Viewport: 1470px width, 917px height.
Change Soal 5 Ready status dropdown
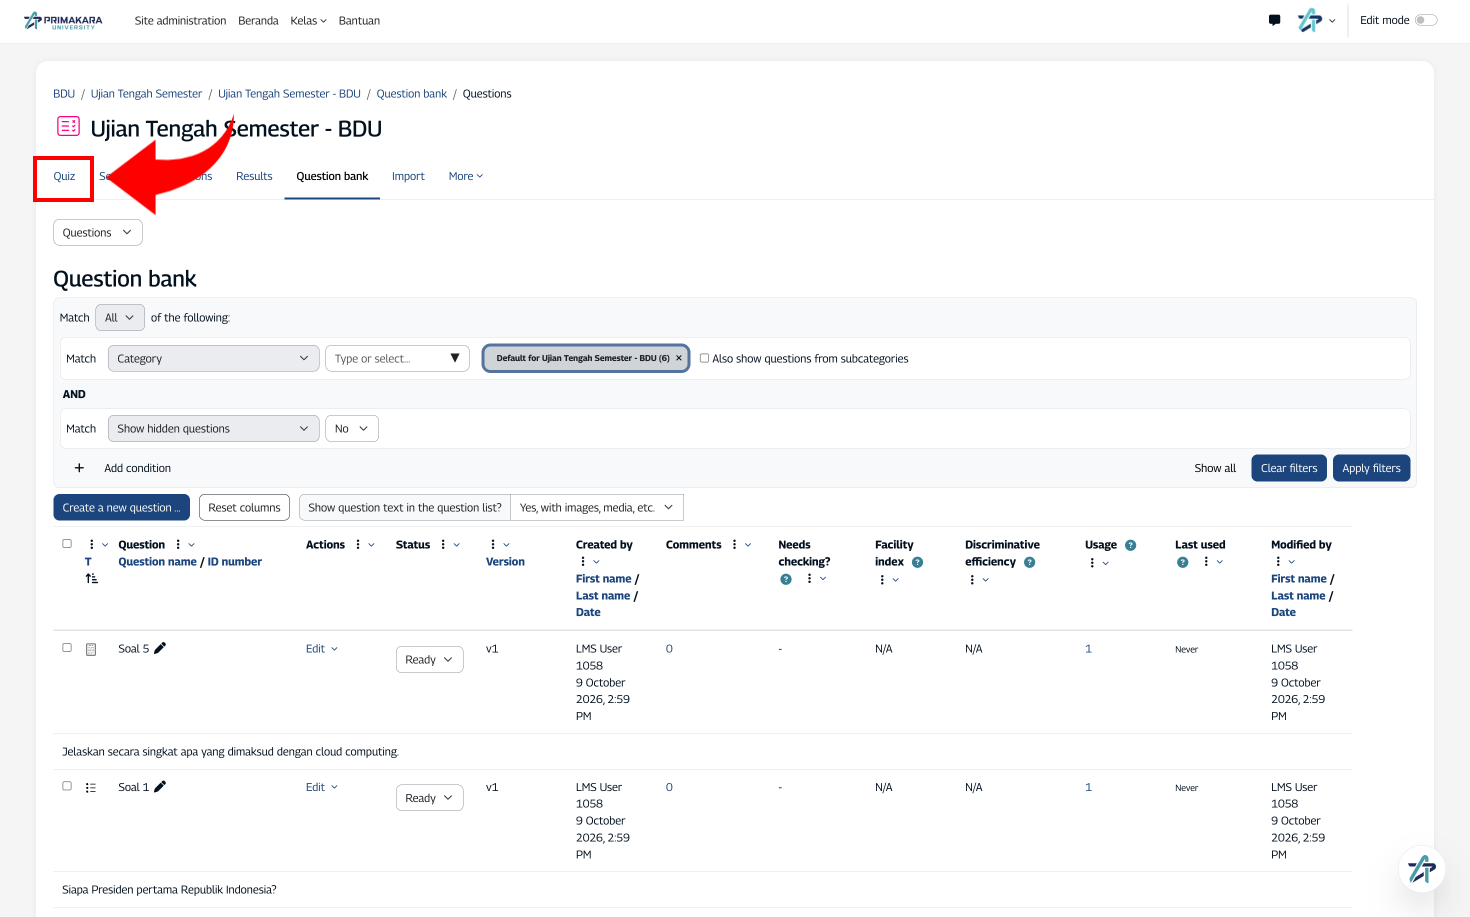coord(430,660)
